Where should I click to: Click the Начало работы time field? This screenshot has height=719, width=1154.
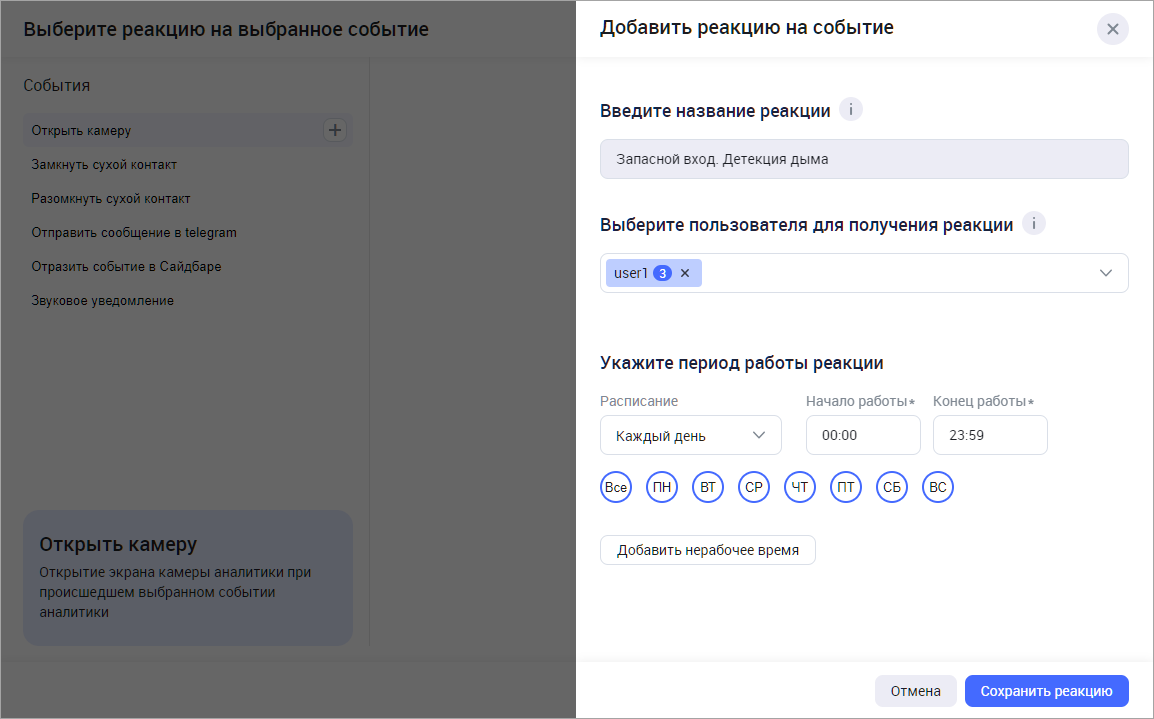pos(862,435)
